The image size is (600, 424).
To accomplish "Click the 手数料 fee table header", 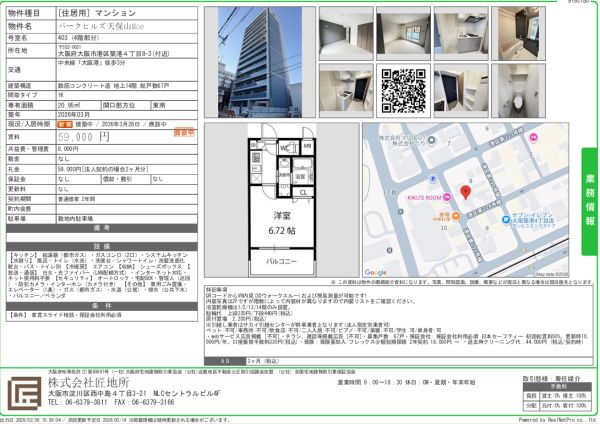I will [555, 386].
